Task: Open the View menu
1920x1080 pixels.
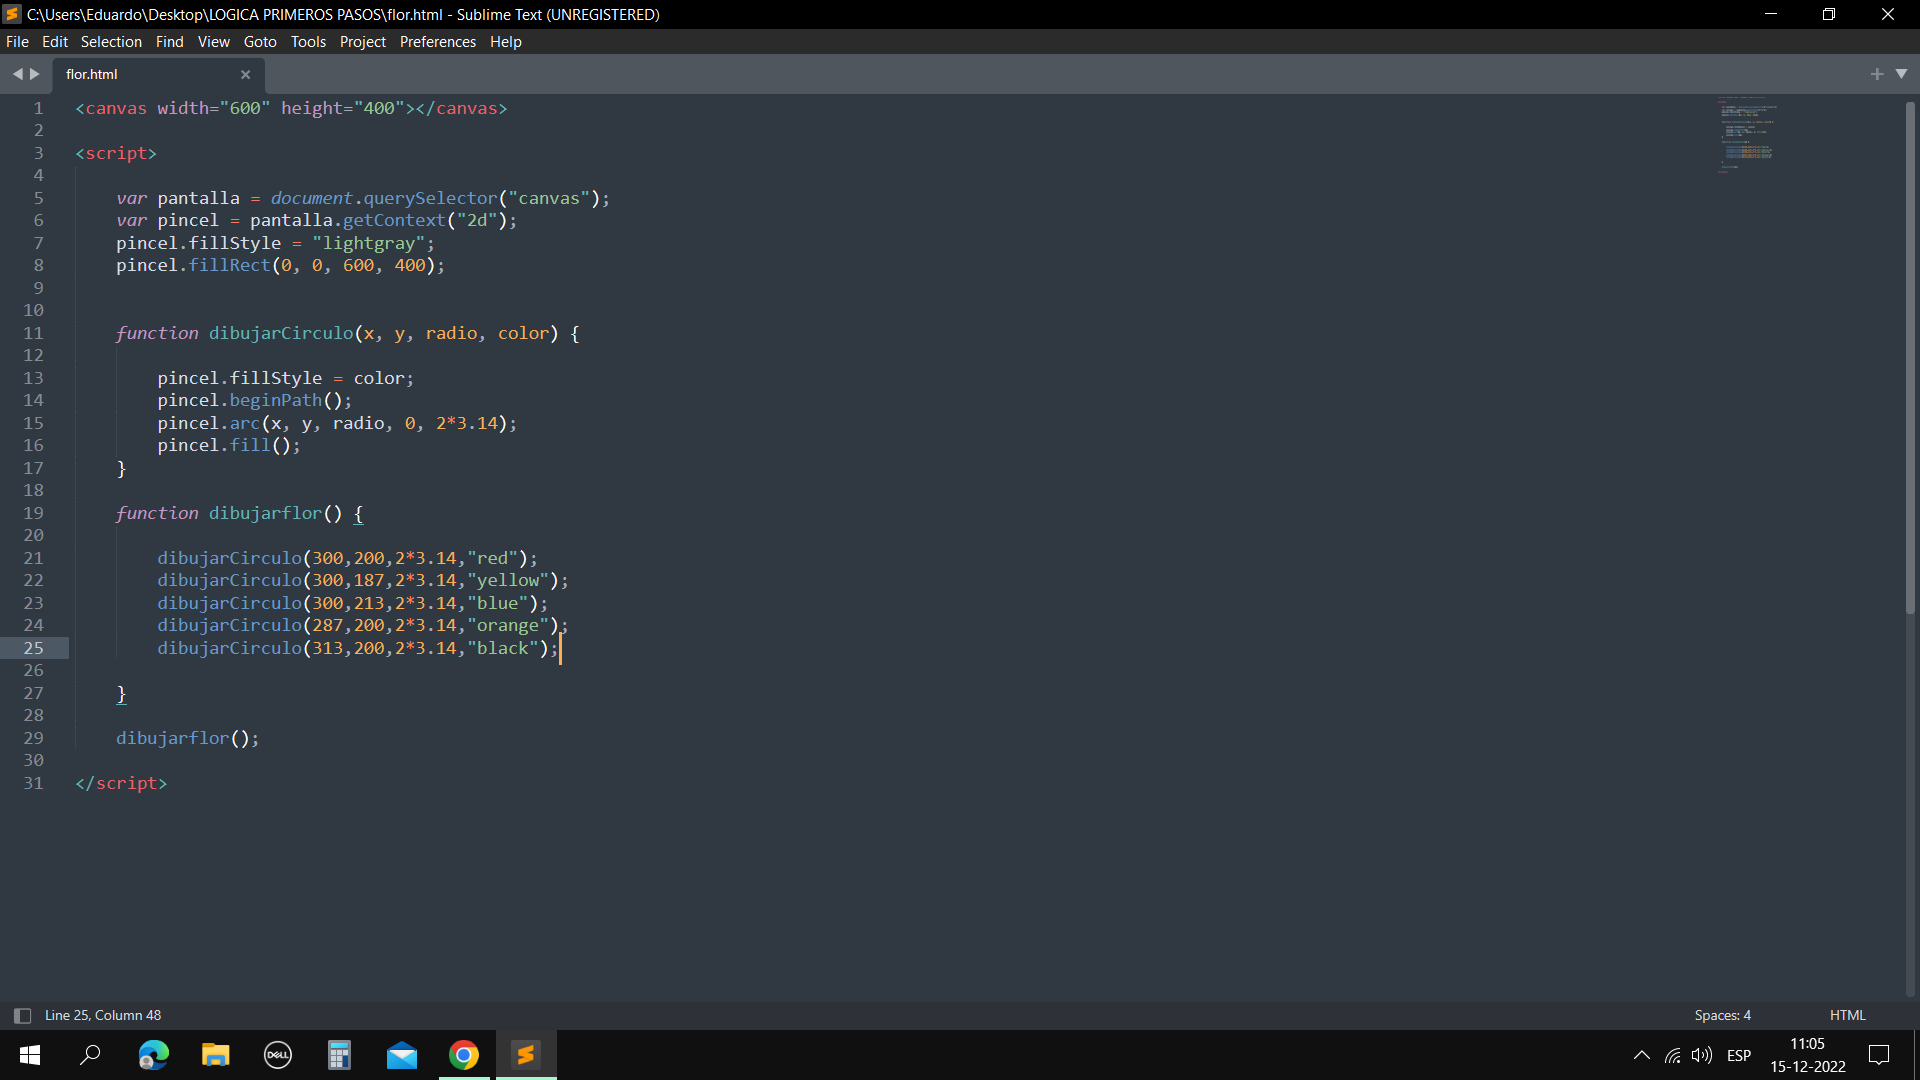Action: tap(213, 41)
